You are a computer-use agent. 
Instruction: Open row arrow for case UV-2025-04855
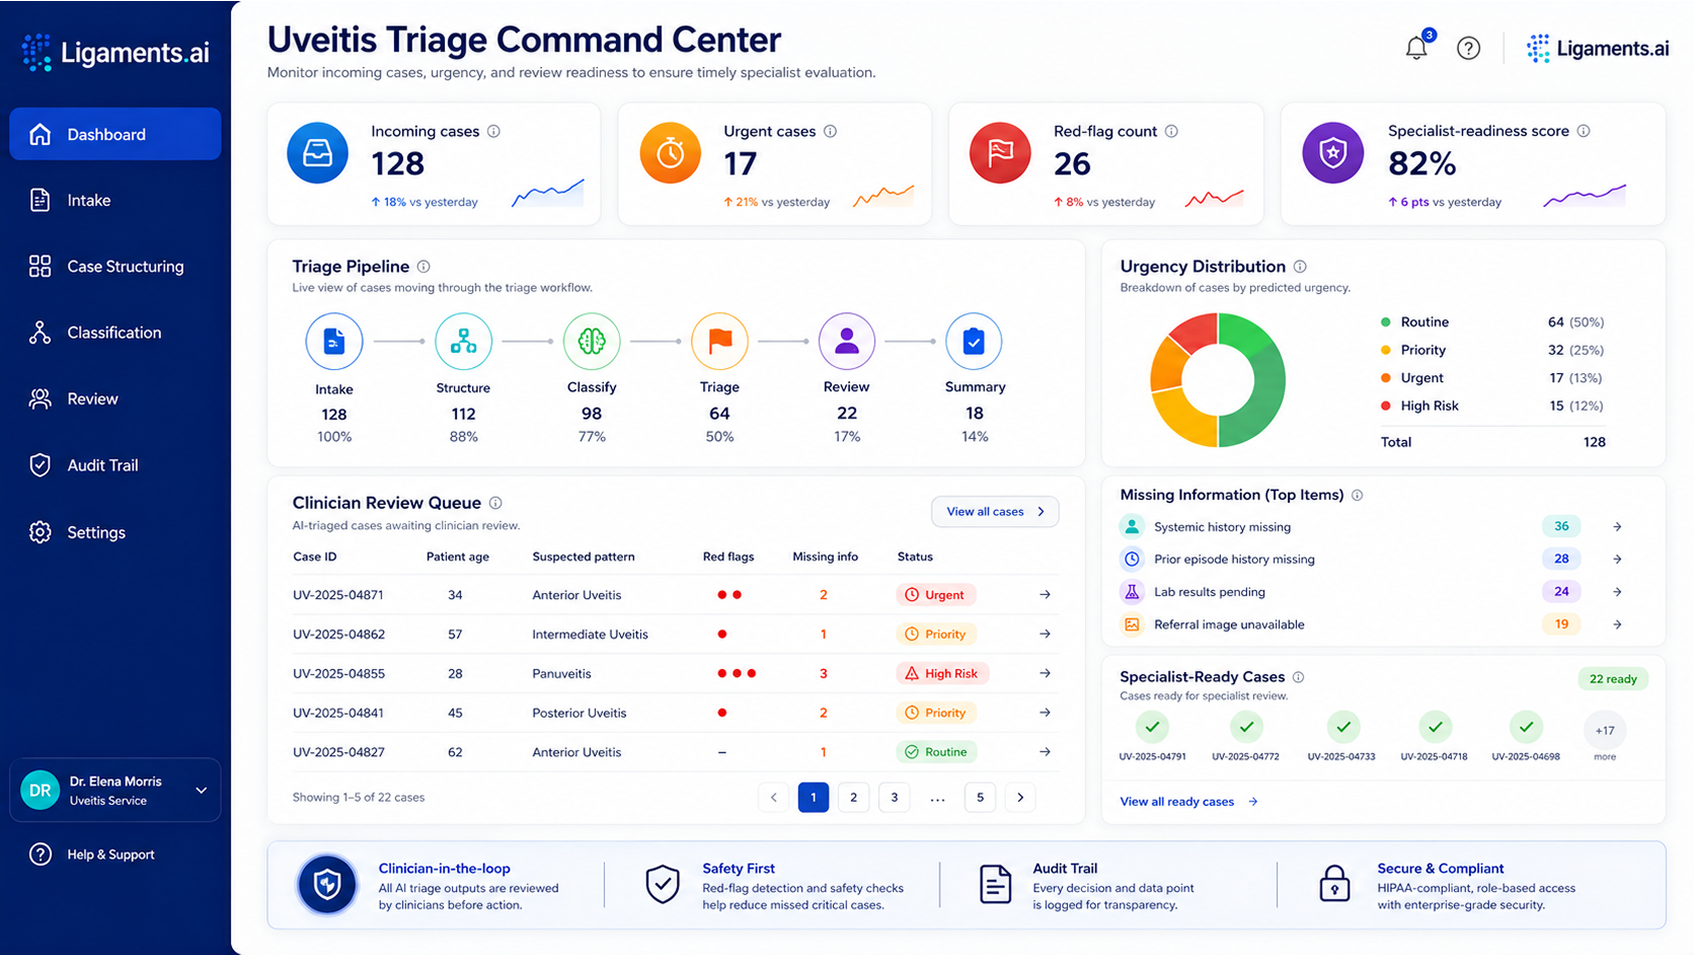coord(1045,673)
